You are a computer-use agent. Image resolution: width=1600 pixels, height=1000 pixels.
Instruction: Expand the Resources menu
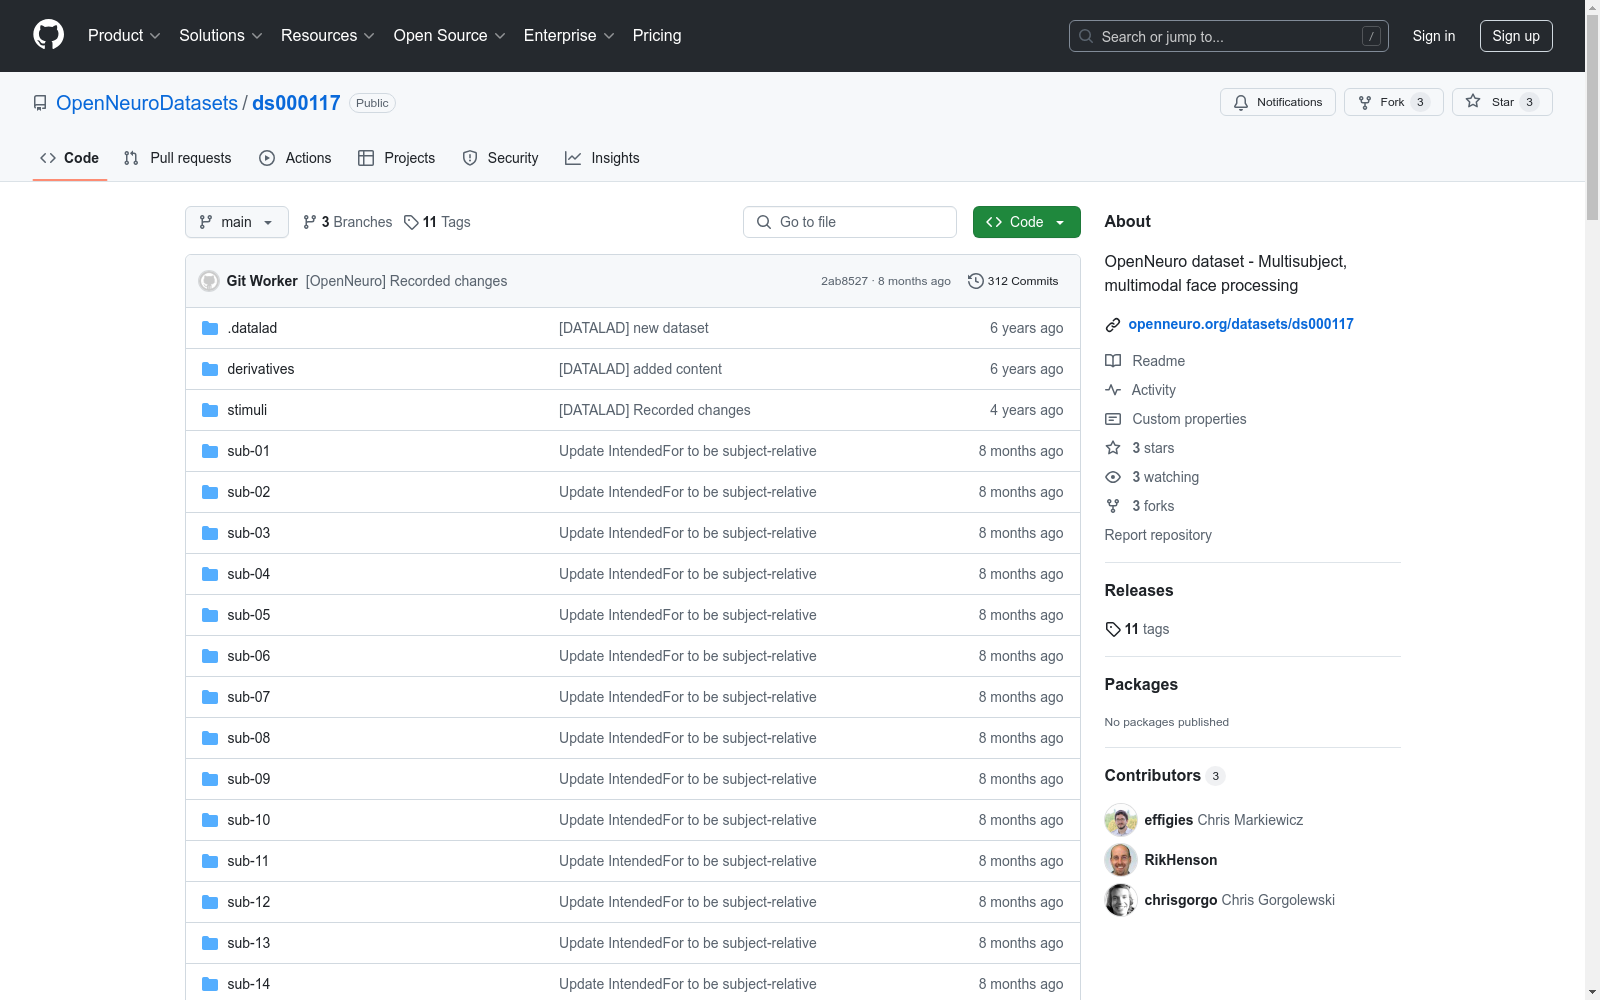tap(328, 36)
